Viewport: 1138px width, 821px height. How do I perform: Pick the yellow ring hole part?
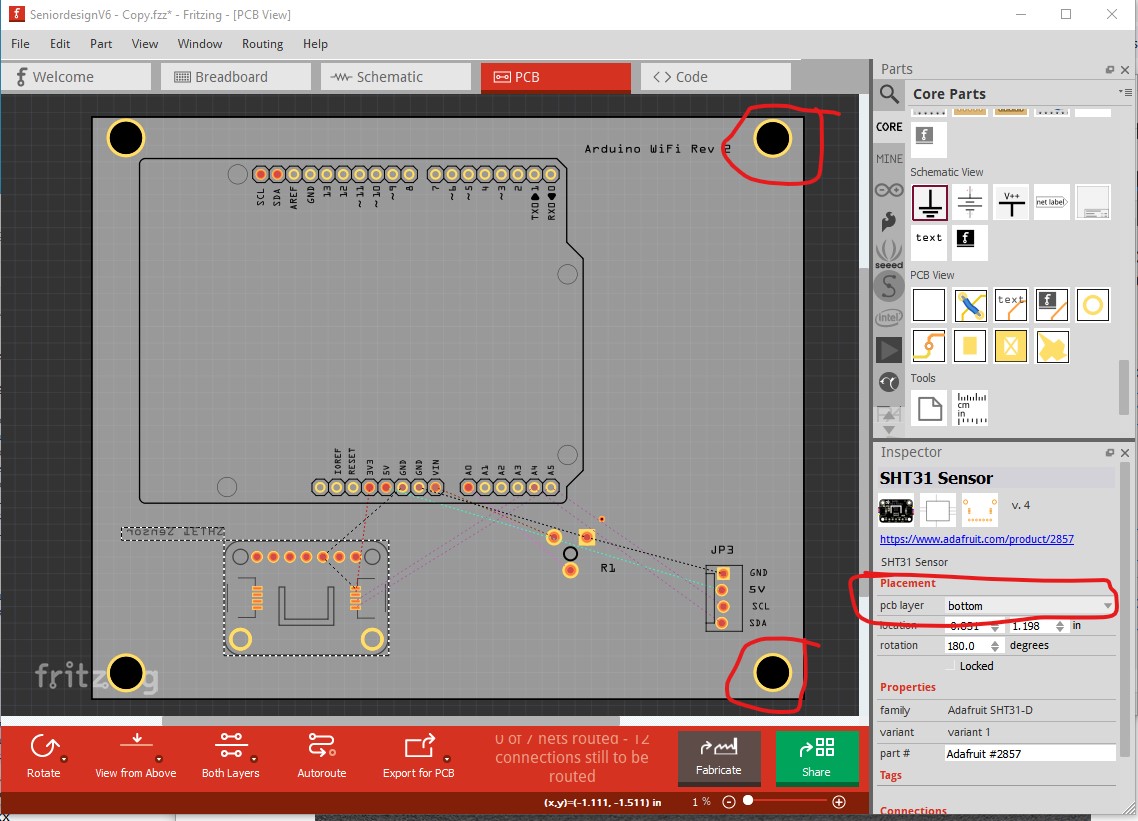pyautogui.click(x=1093, y=305)
